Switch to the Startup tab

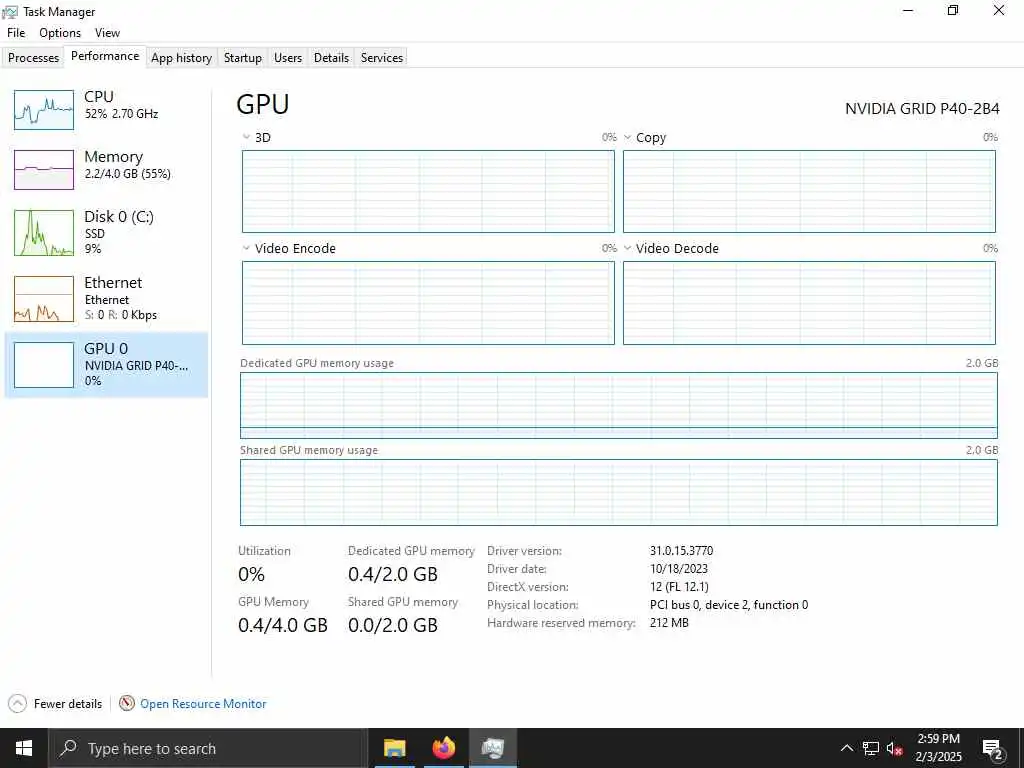click(x=242, y=57)
